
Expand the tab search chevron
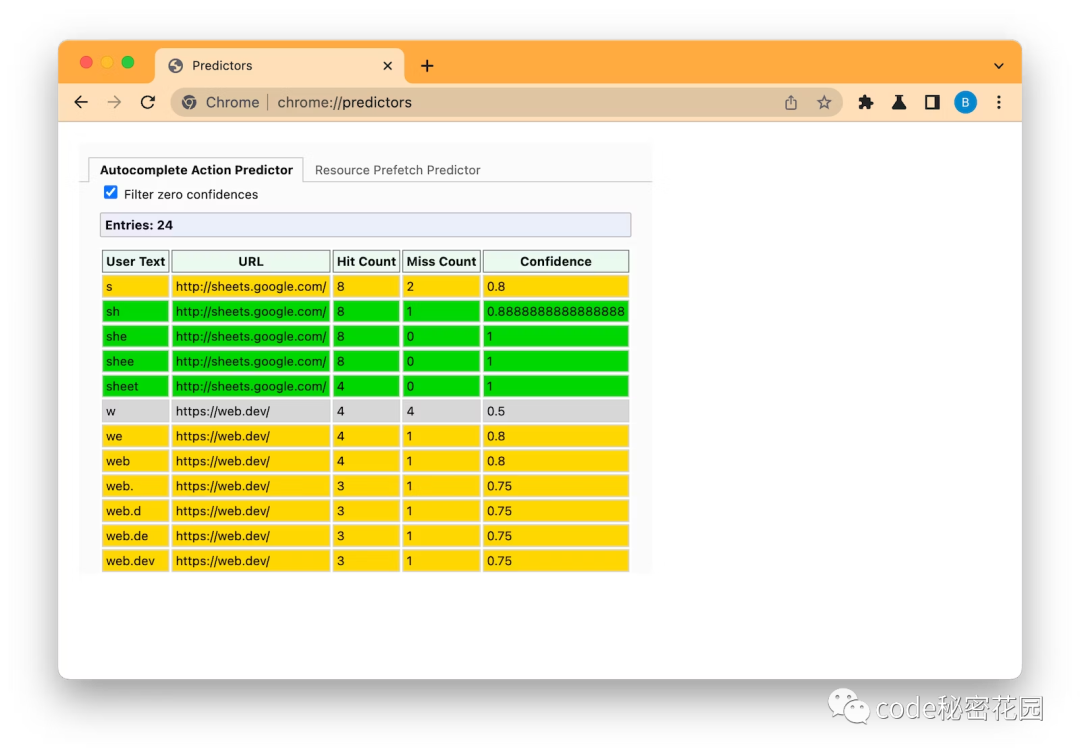(998, 66)
